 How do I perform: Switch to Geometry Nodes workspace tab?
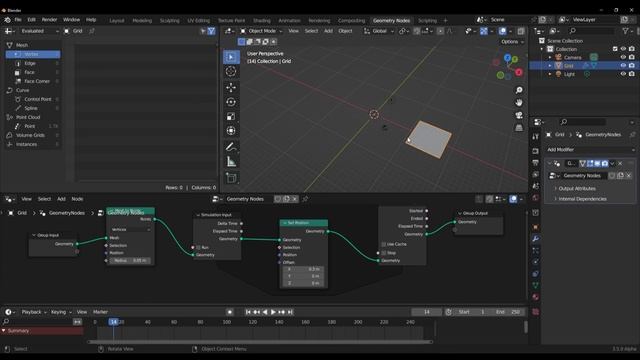pyautogui.click(x=391, y=20)
